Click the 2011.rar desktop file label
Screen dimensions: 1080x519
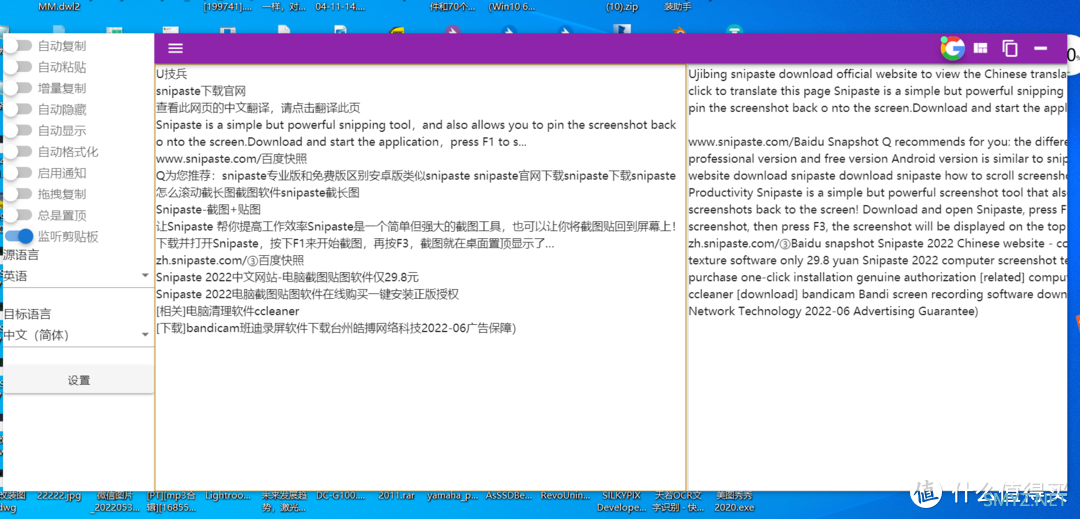click(x=396, y=496)
